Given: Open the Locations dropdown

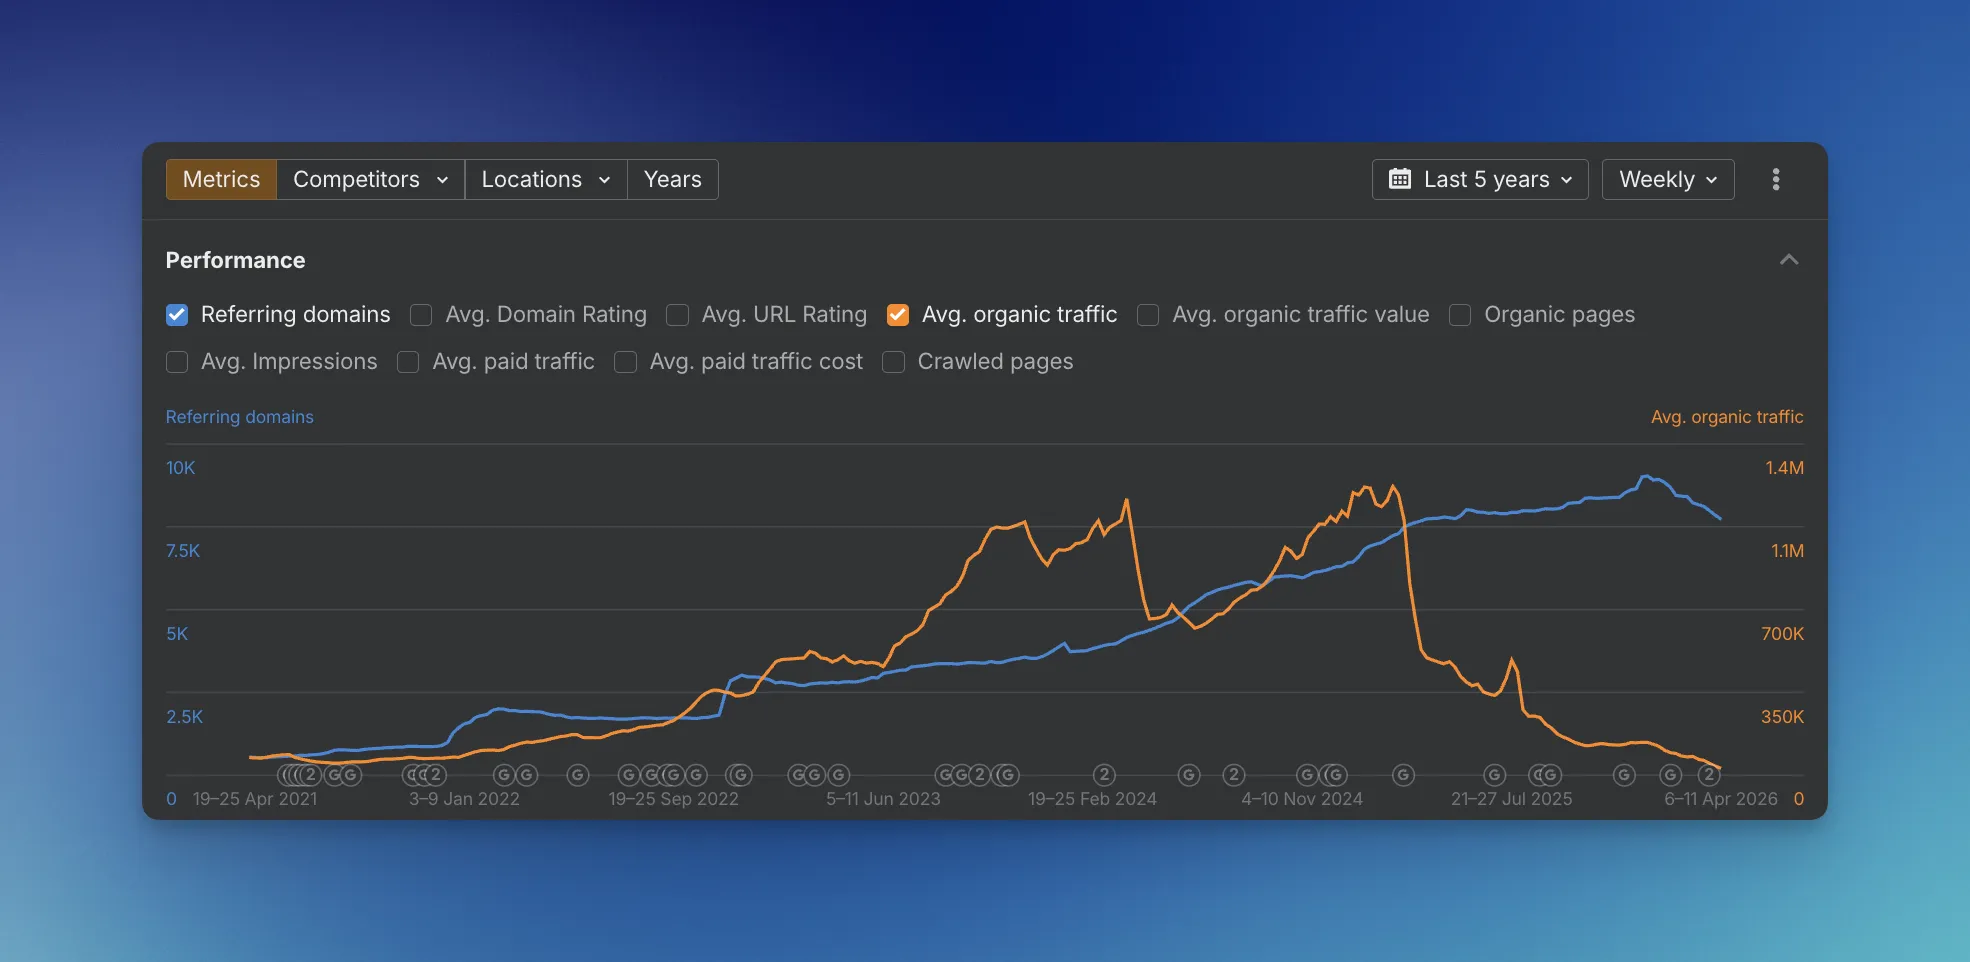Looking at the screenshot, I should click(545, 179).
